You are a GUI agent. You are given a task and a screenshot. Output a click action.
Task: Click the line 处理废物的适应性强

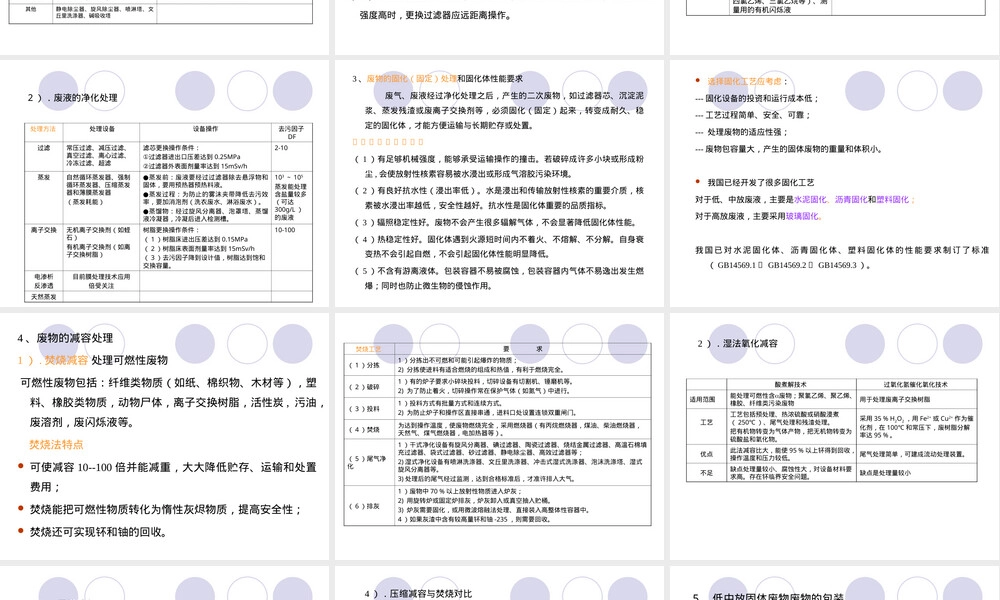click(x=742, y=132)
